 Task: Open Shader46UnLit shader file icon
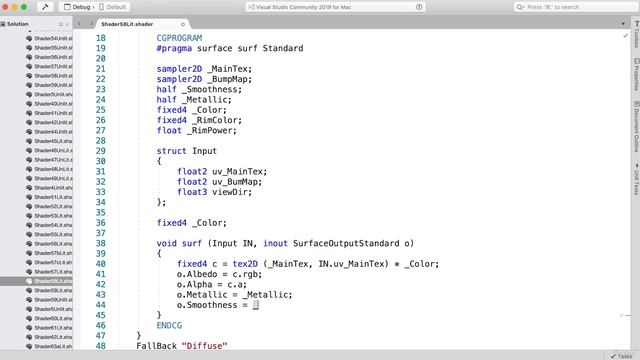click(x=29, y=150)
